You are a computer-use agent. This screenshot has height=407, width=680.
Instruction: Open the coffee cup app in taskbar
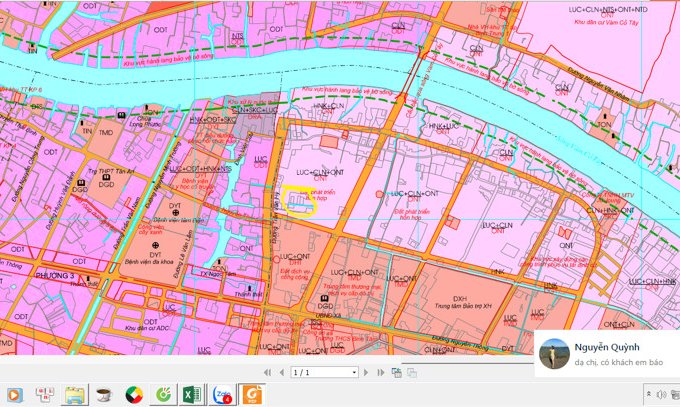pos(103,393)
